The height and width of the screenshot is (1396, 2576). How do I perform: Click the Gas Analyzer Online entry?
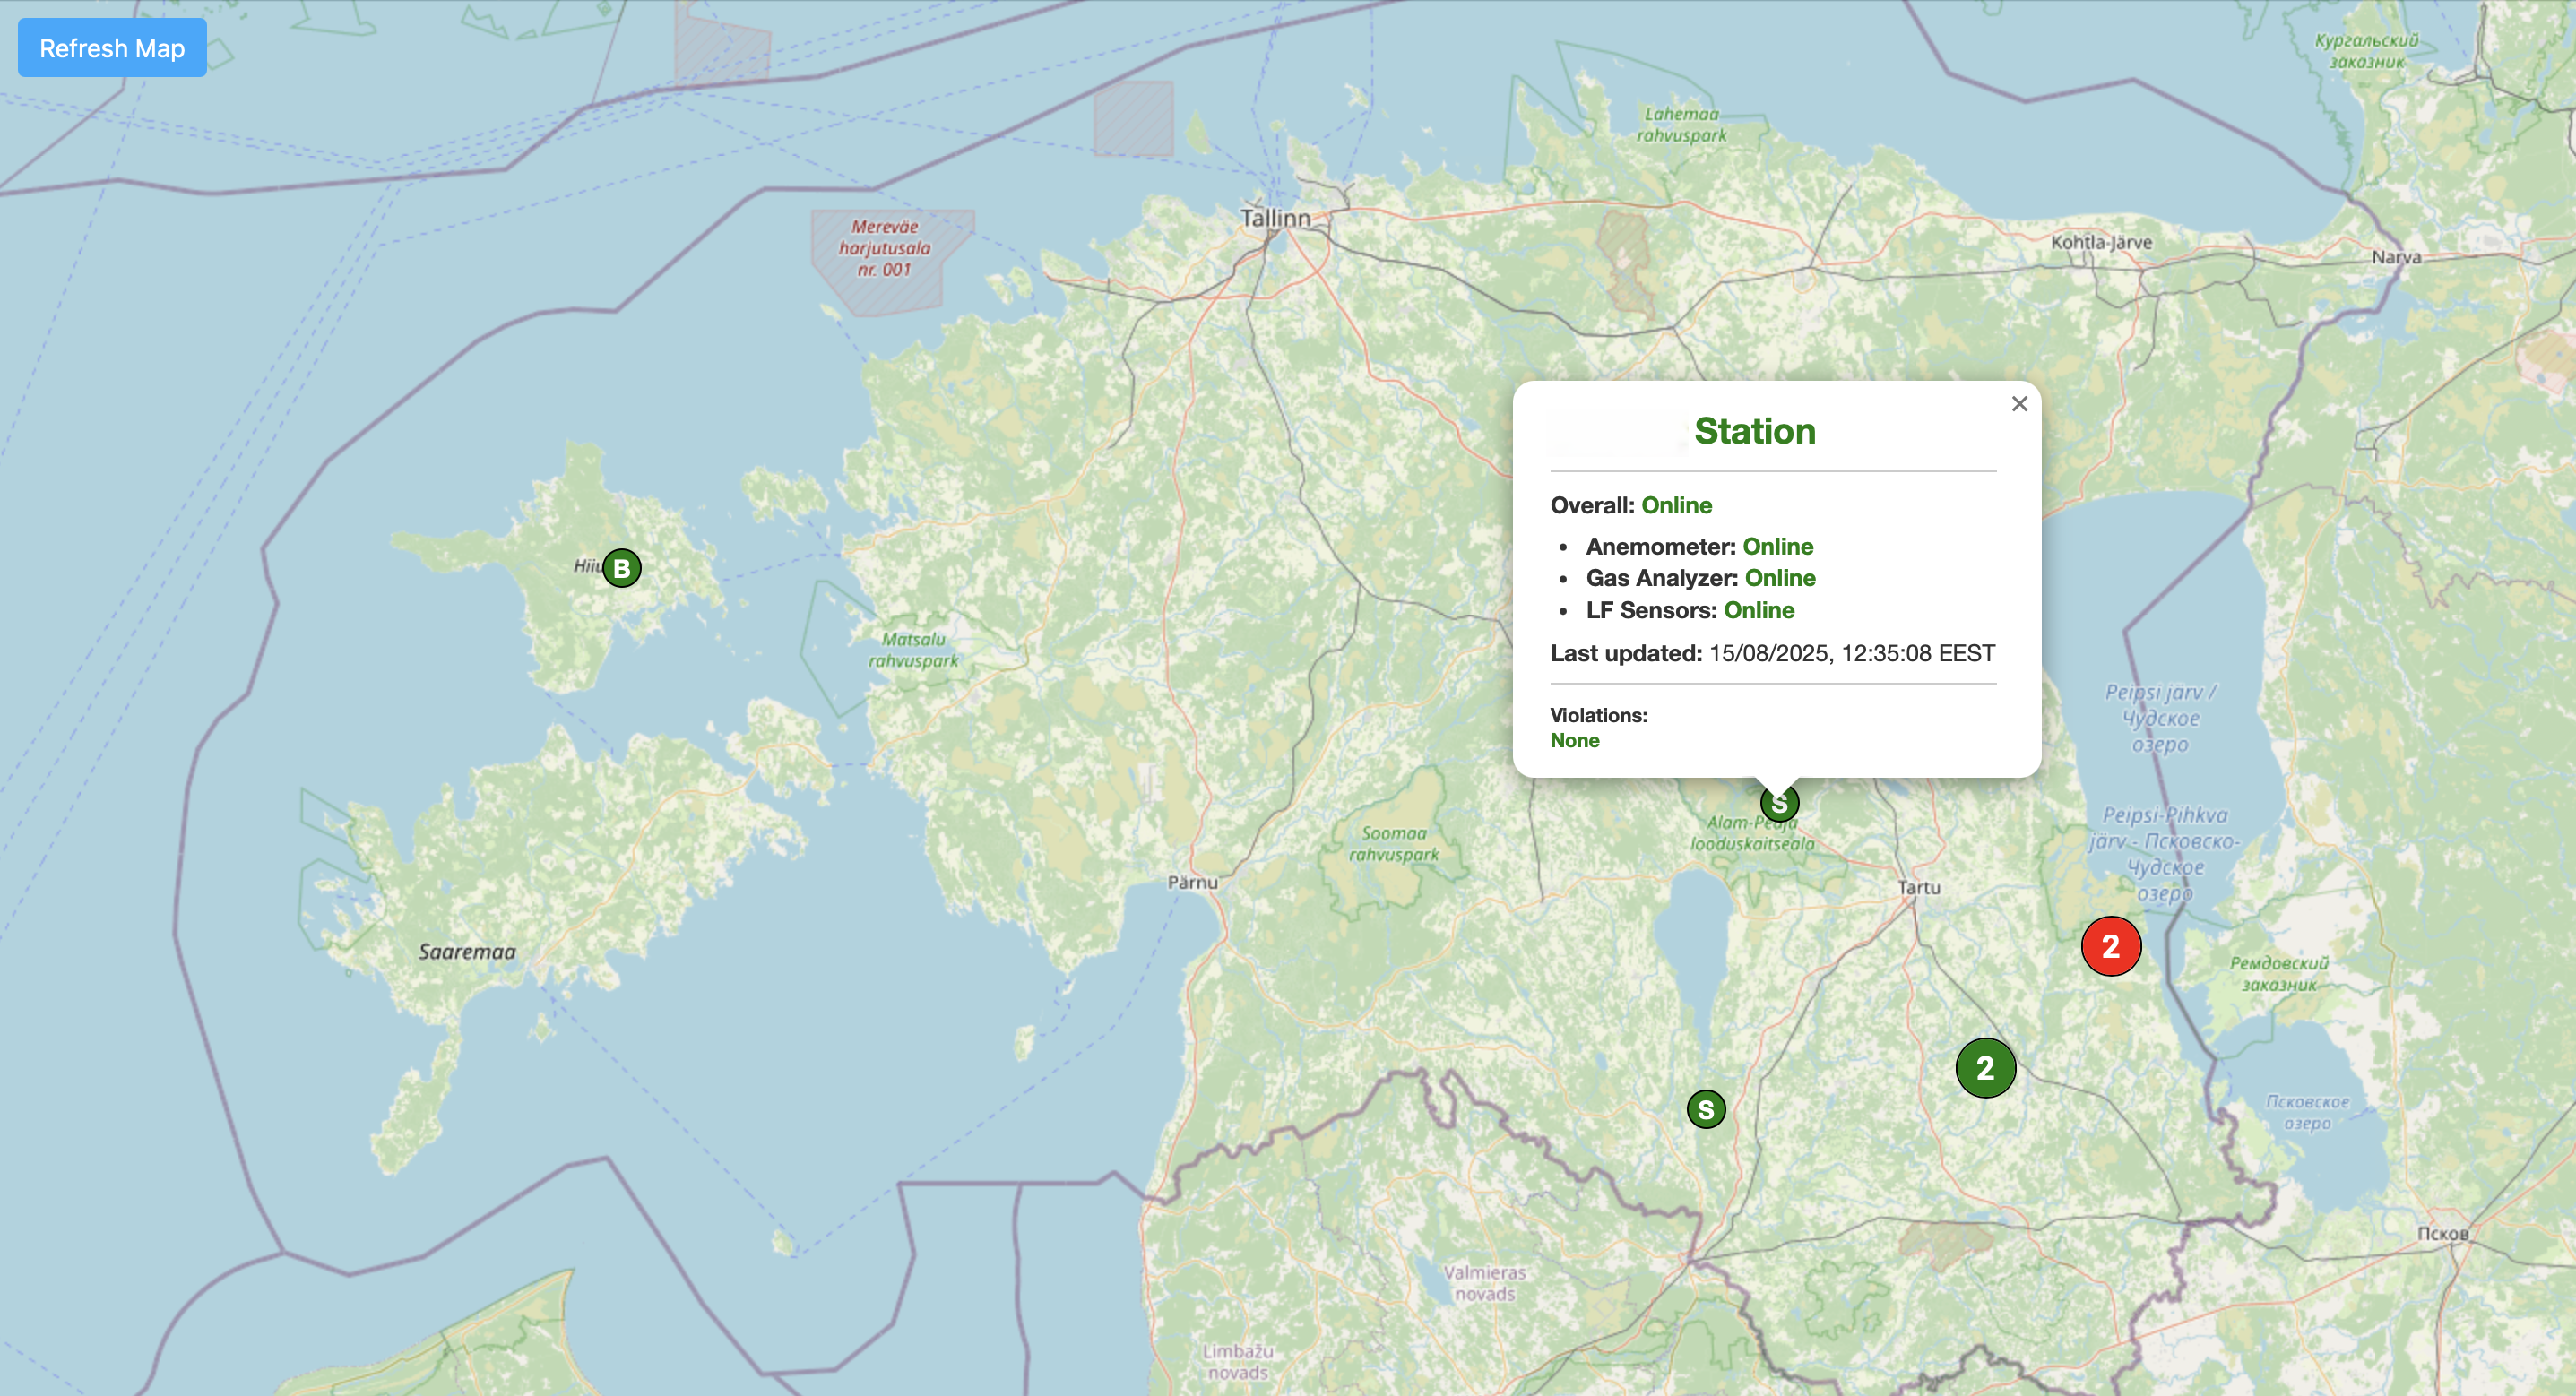click(x=1779, y=578)
